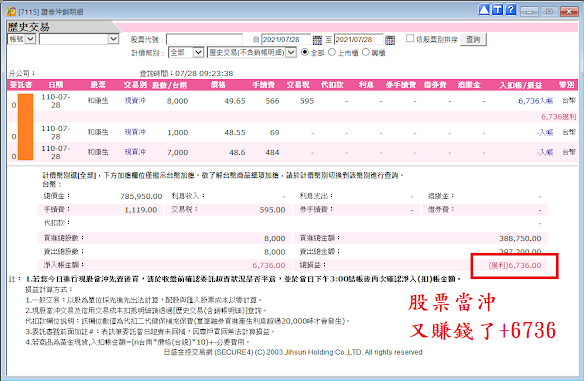This screenshot has height=381, width=584.
Task: Click 現賣沖 link in the 8,000 shares row
Action: click(x=135, y=101)
